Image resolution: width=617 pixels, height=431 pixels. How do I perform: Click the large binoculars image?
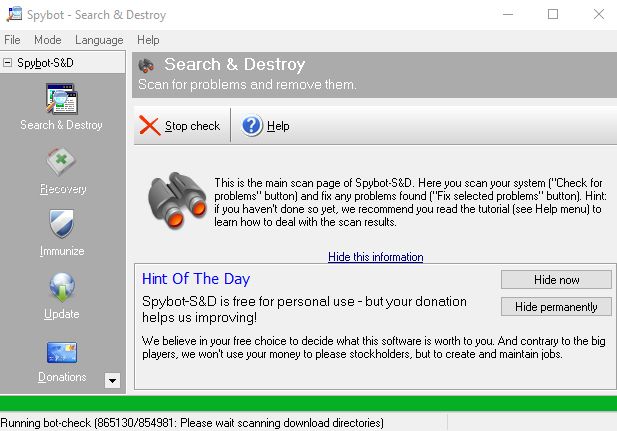[x=177, y=200]
